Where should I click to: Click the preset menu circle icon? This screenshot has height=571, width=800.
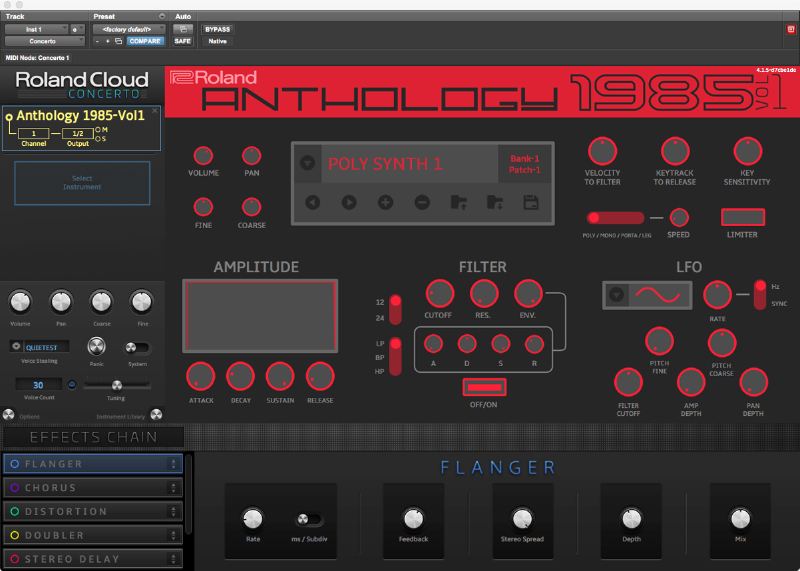coord(162,16)
